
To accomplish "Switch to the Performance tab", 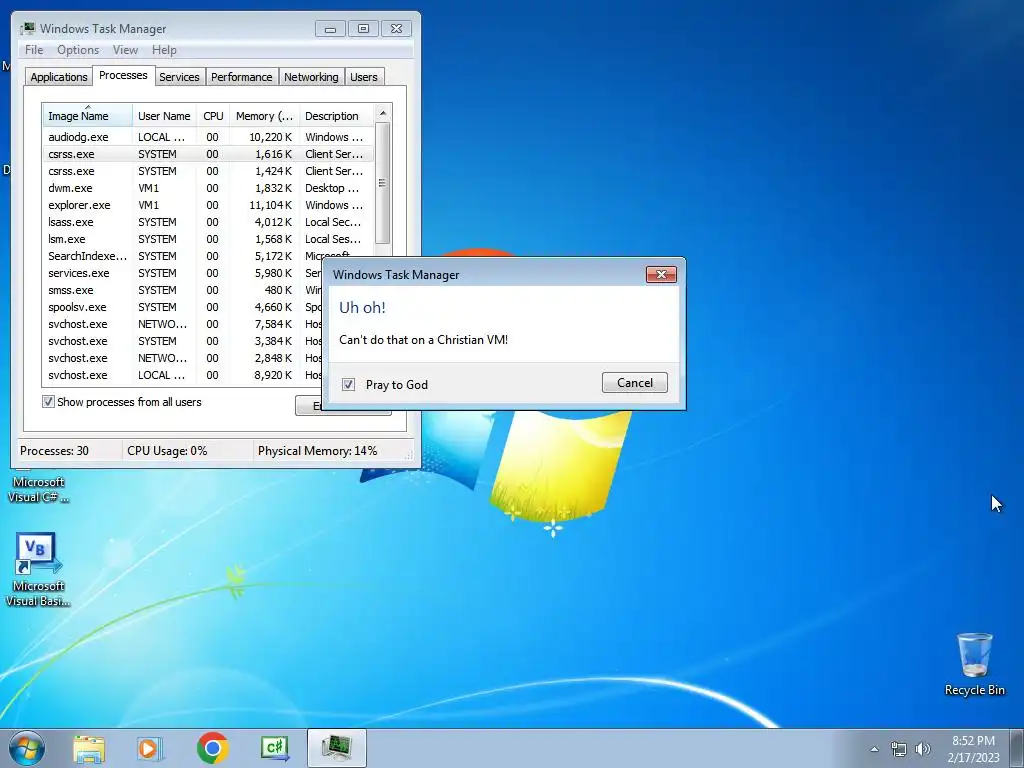I will point(242,77).
